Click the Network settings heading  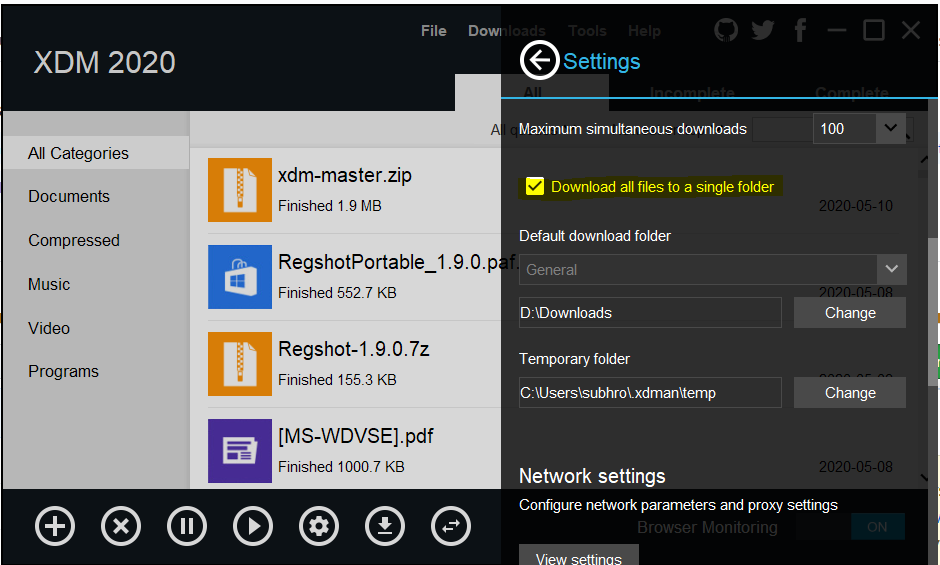(592, 476)
